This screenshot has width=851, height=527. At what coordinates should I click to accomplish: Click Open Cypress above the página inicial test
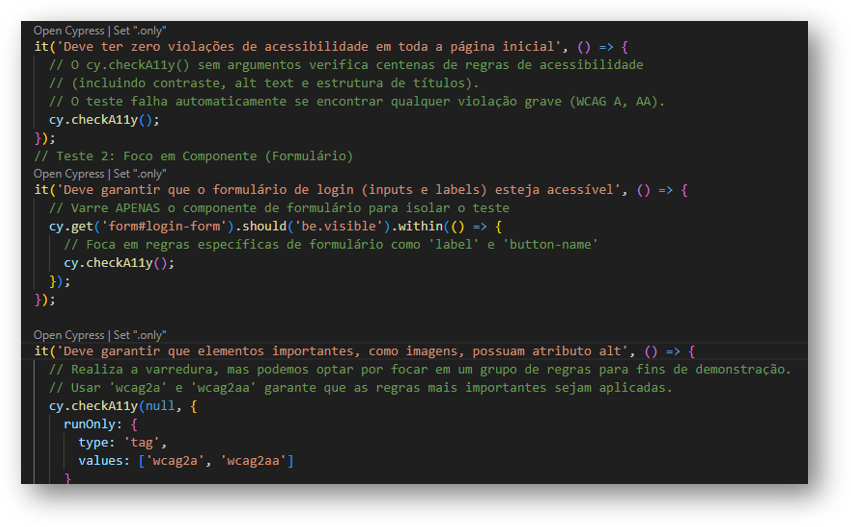(x=68, y=31)
